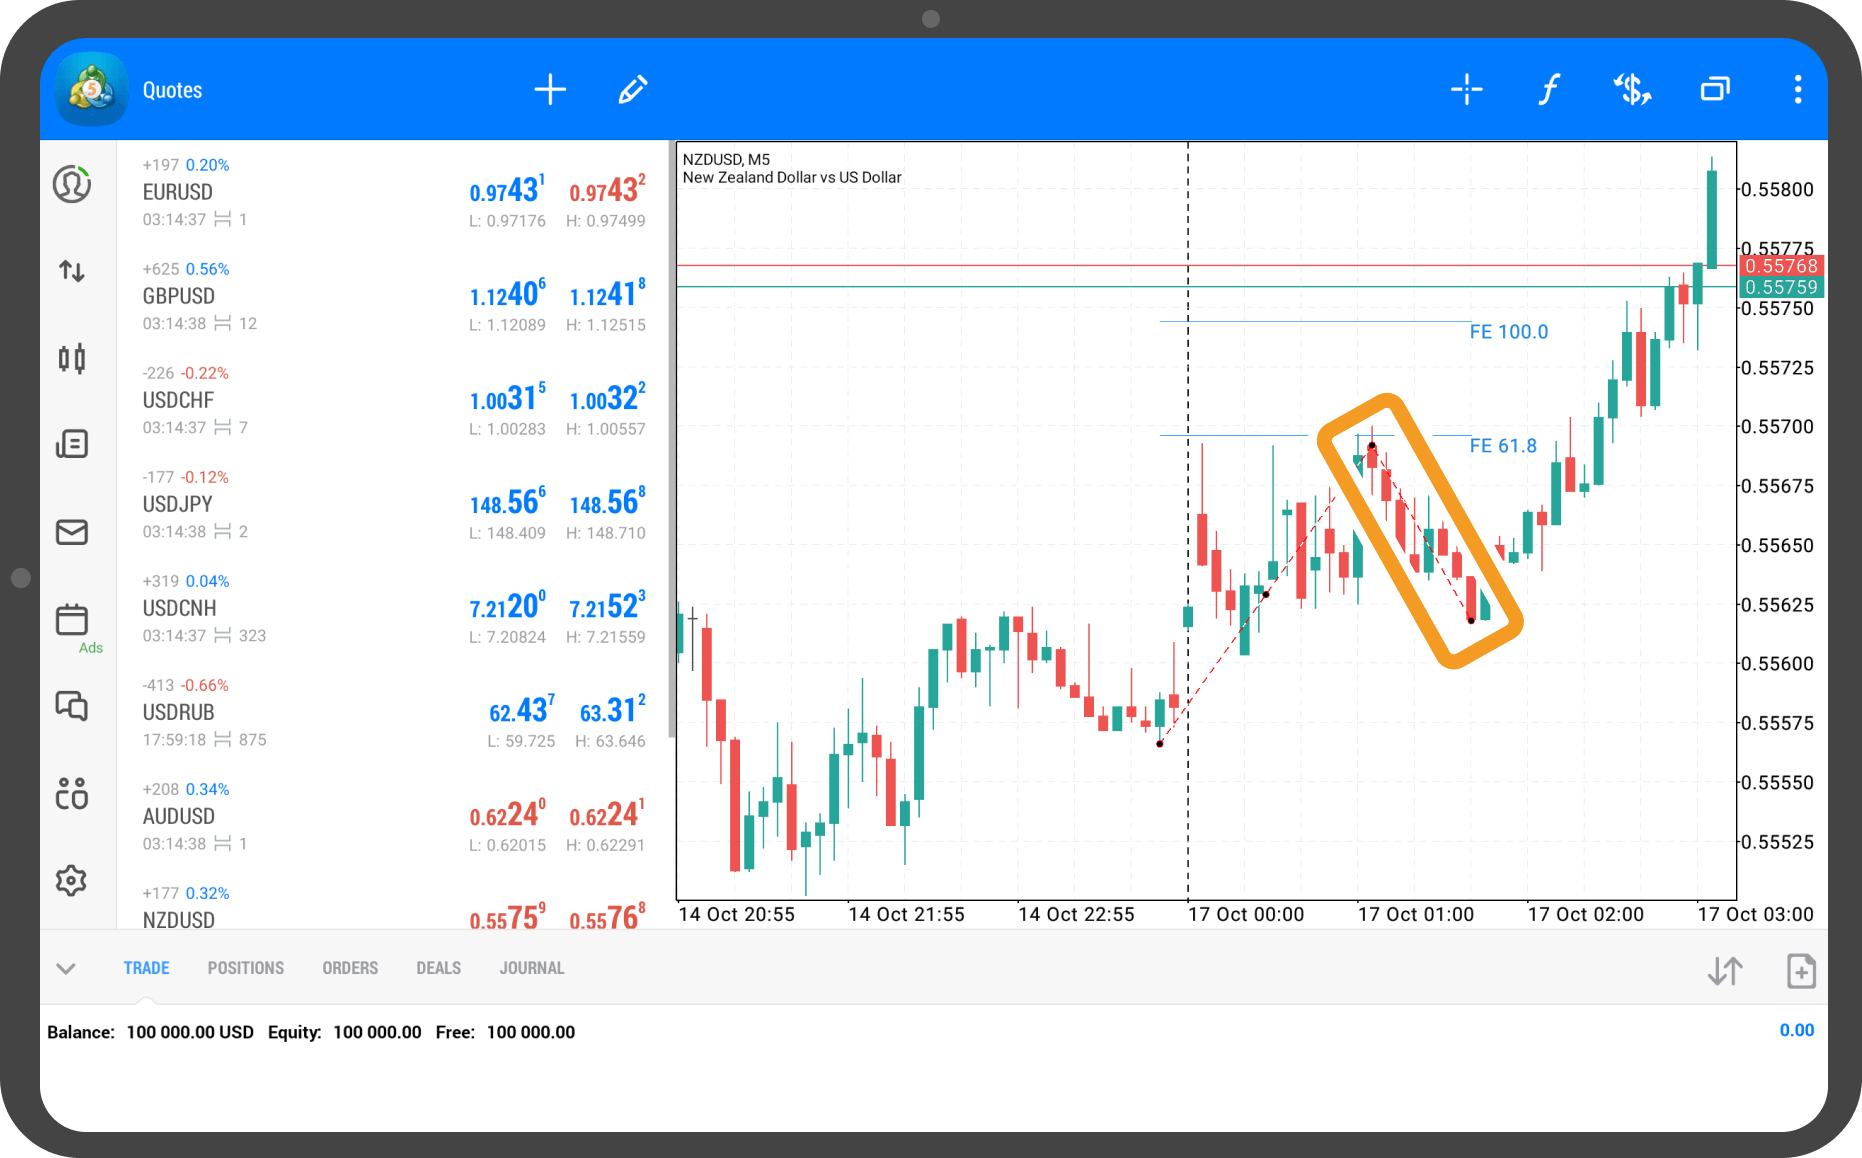This screenshot has height=1158, width=1862.
Task: Tap the plus icon to add symbol
Action: point(550,90)
